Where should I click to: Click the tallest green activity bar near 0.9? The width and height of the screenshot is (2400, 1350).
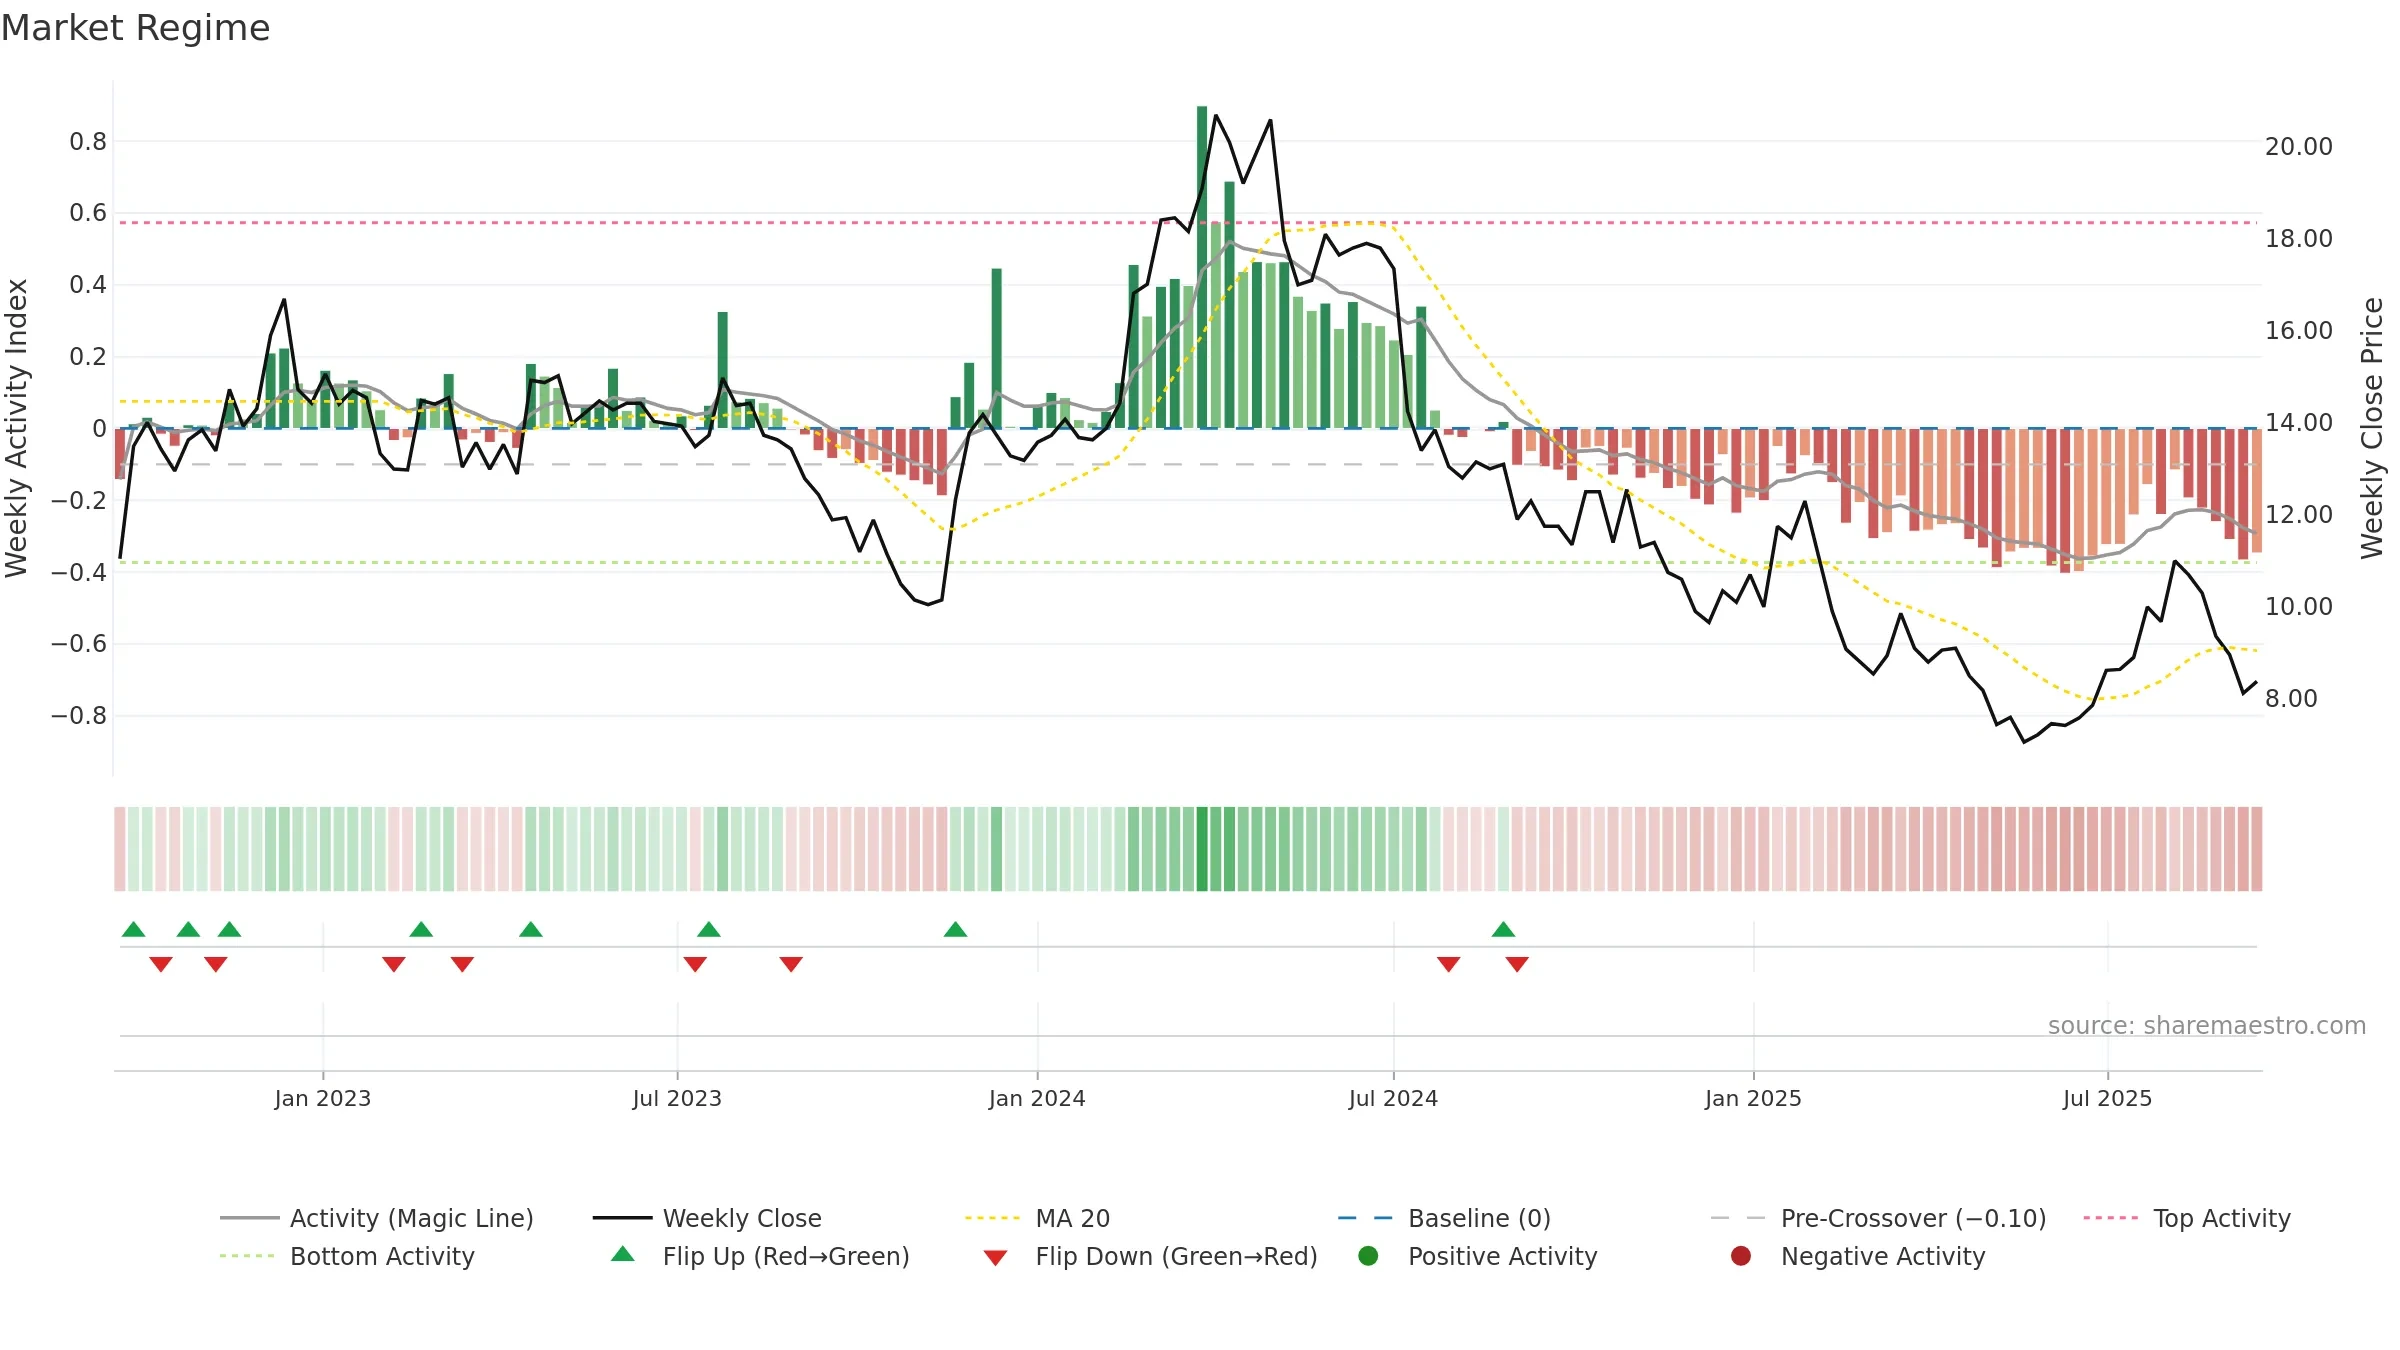click(x=1202, y=267)
